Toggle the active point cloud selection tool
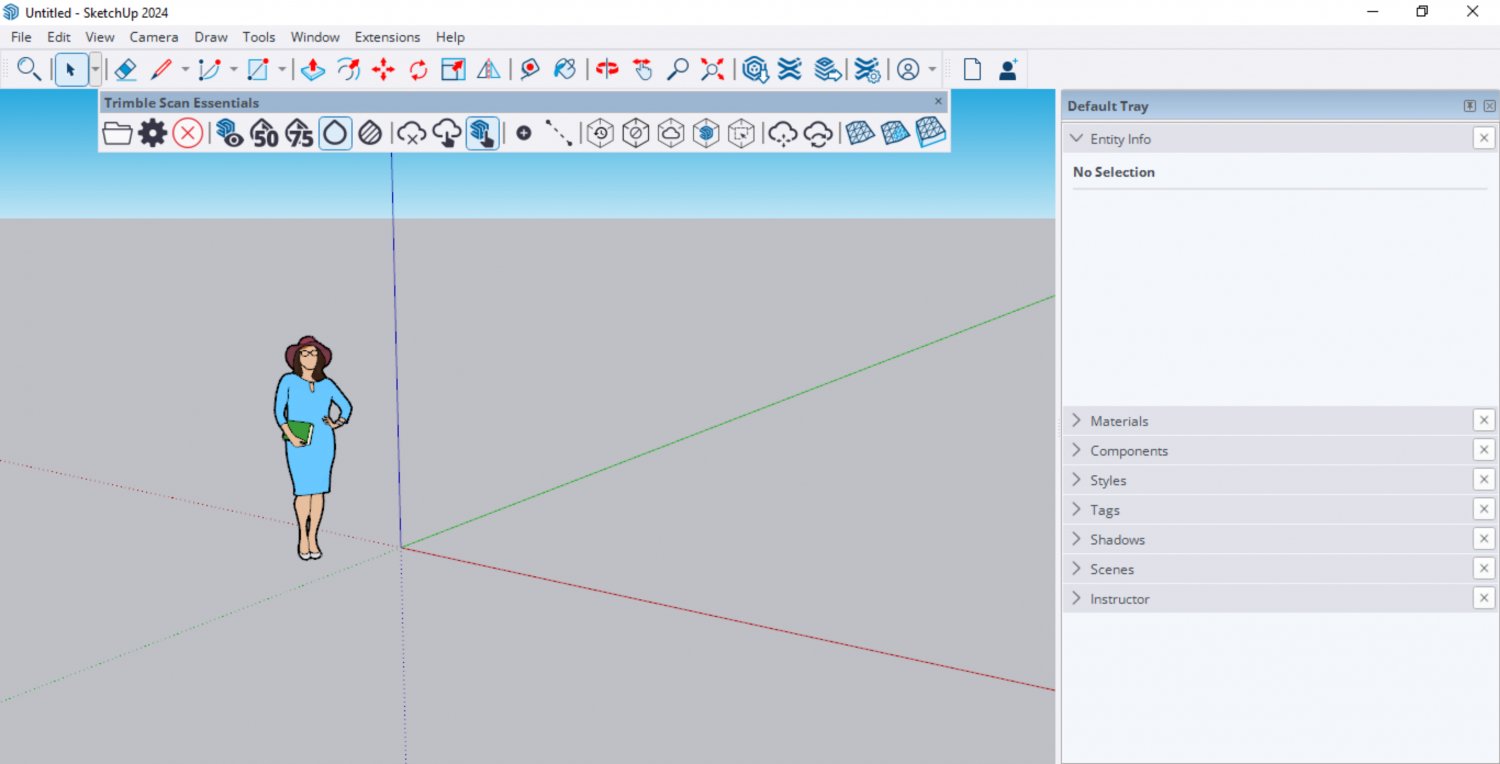This screenshot has height=764, width=1500. (483, 132)
